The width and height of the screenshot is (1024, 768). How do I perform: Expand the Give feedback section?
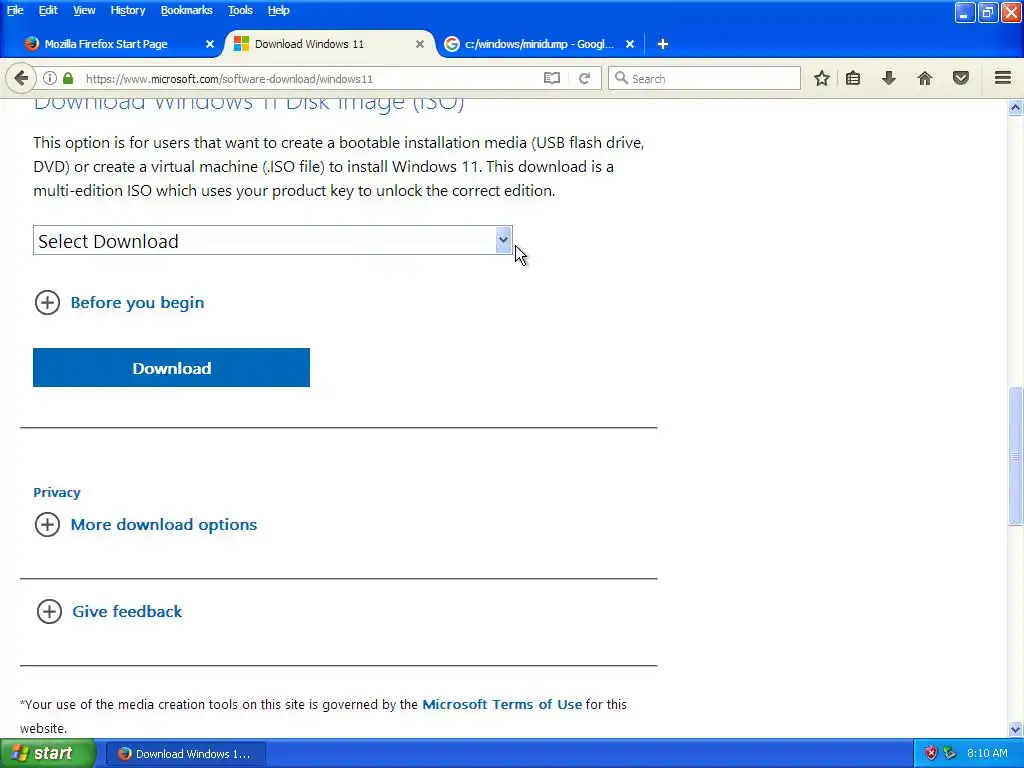coord(108,611)
